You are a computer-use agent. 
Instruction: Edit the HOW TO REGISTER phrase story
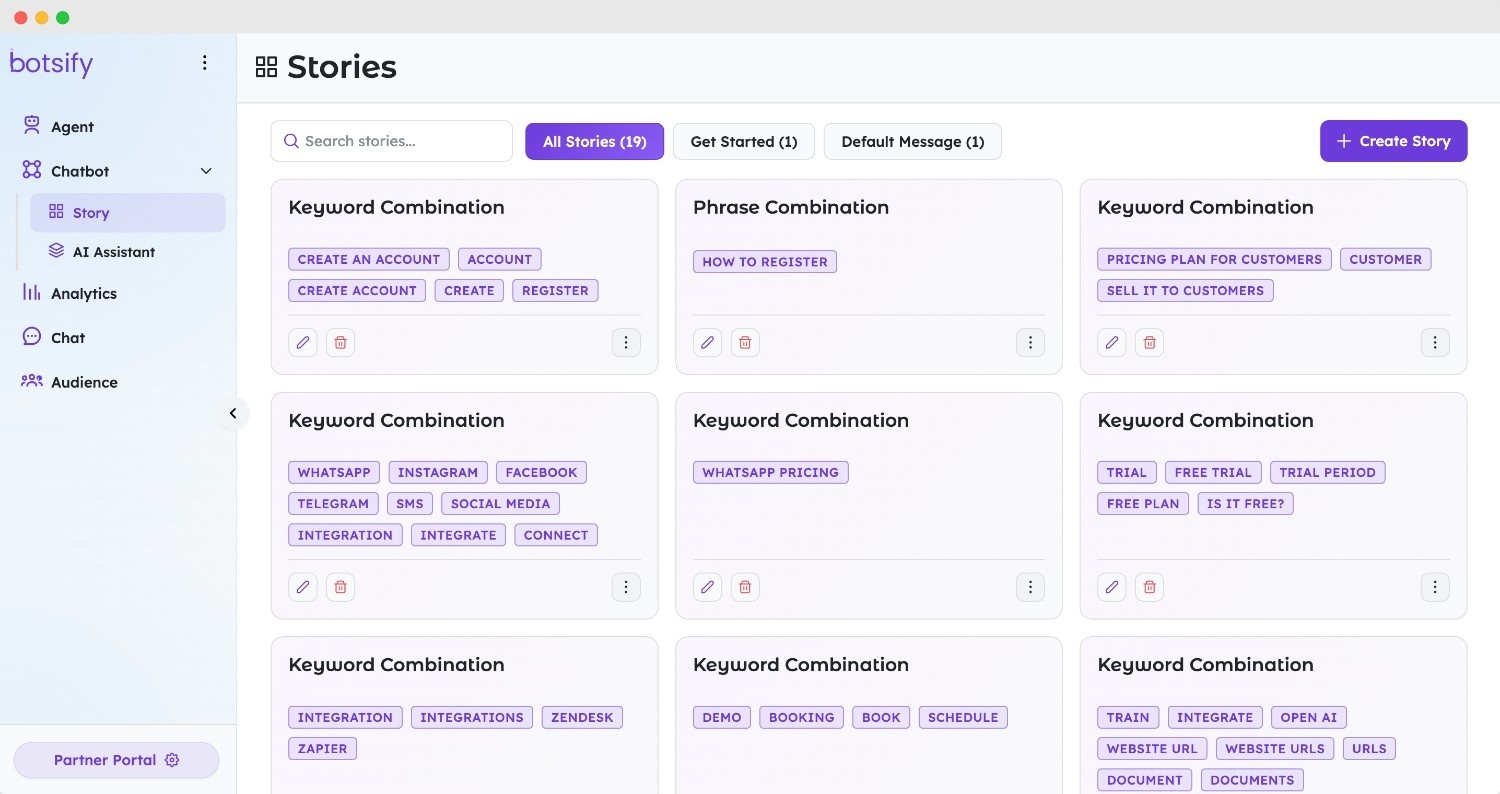point(708,343)
